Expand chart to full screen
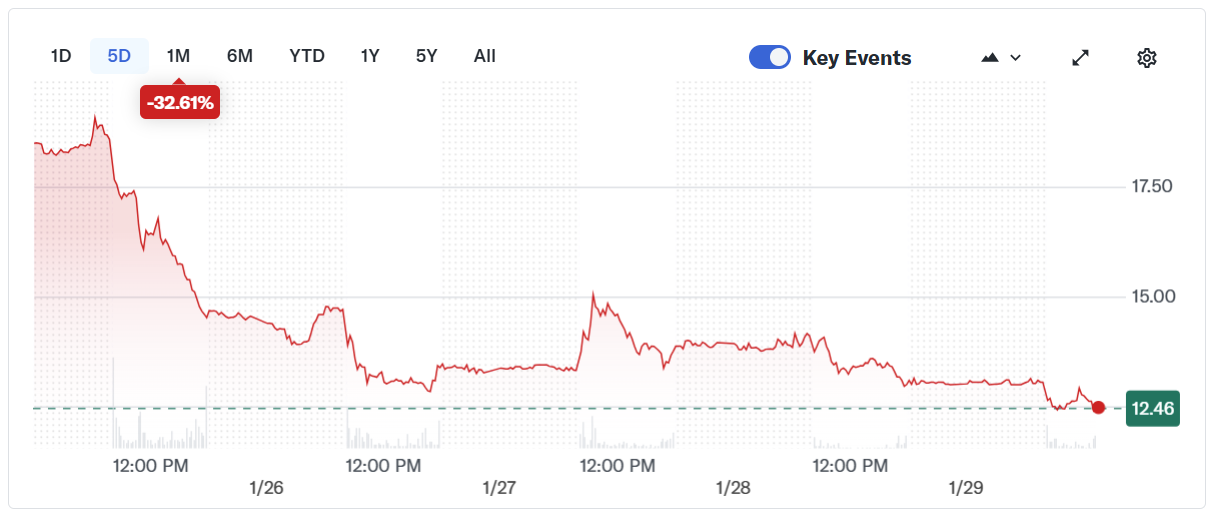1211x516 pixels. [x=1080, y=58]
